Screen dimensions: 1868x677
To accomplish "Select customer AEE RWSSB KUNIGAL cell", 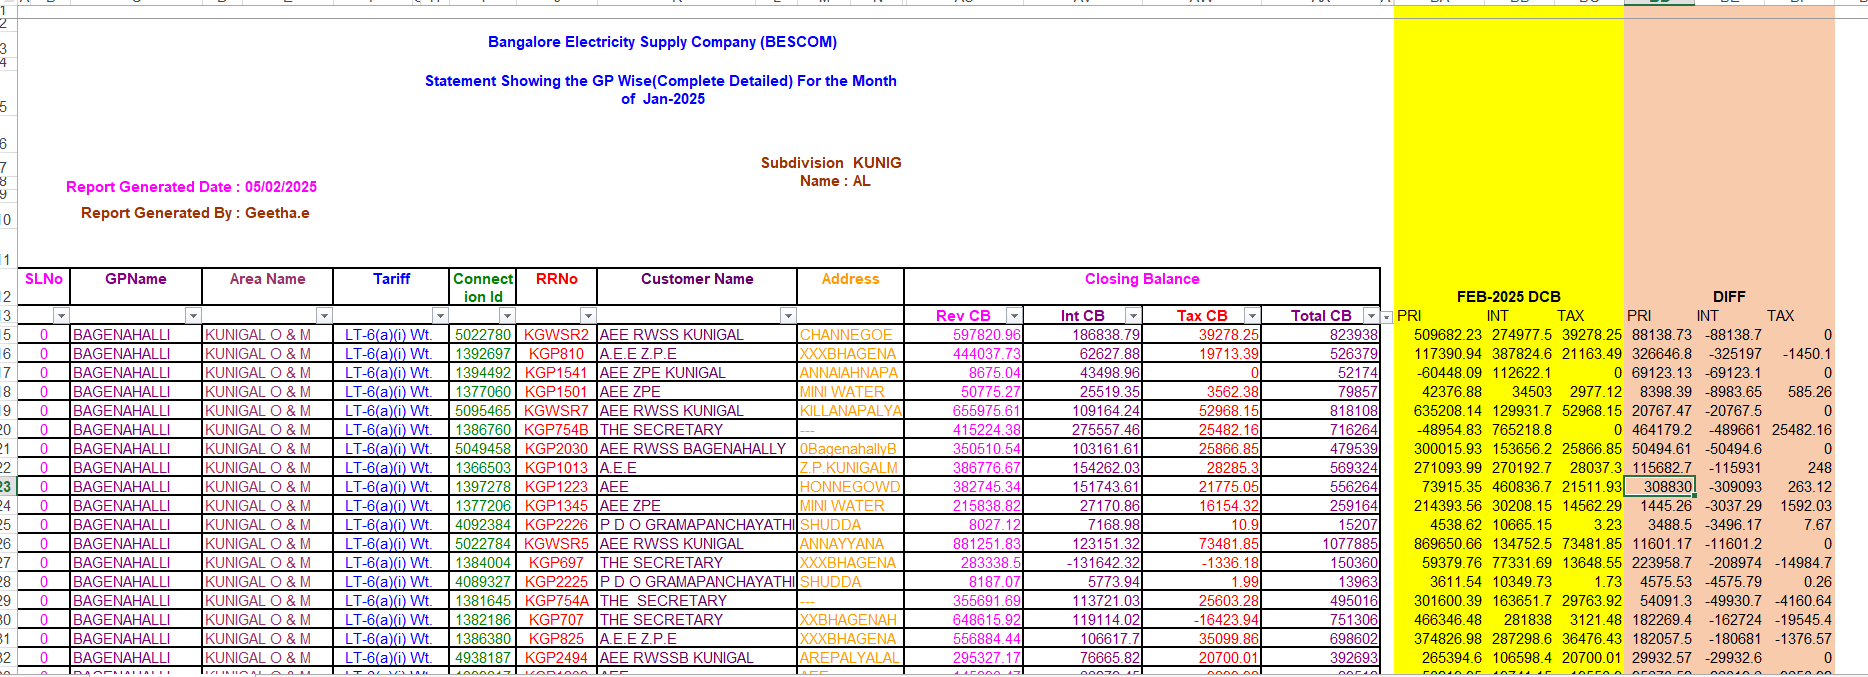I will pos(697,658).
